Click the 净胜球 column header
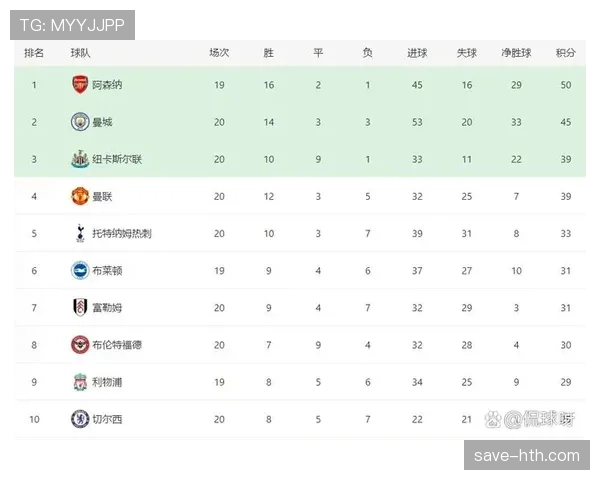Screen dimensions: 600x480 pyautogui.click(x=516, y=53)
